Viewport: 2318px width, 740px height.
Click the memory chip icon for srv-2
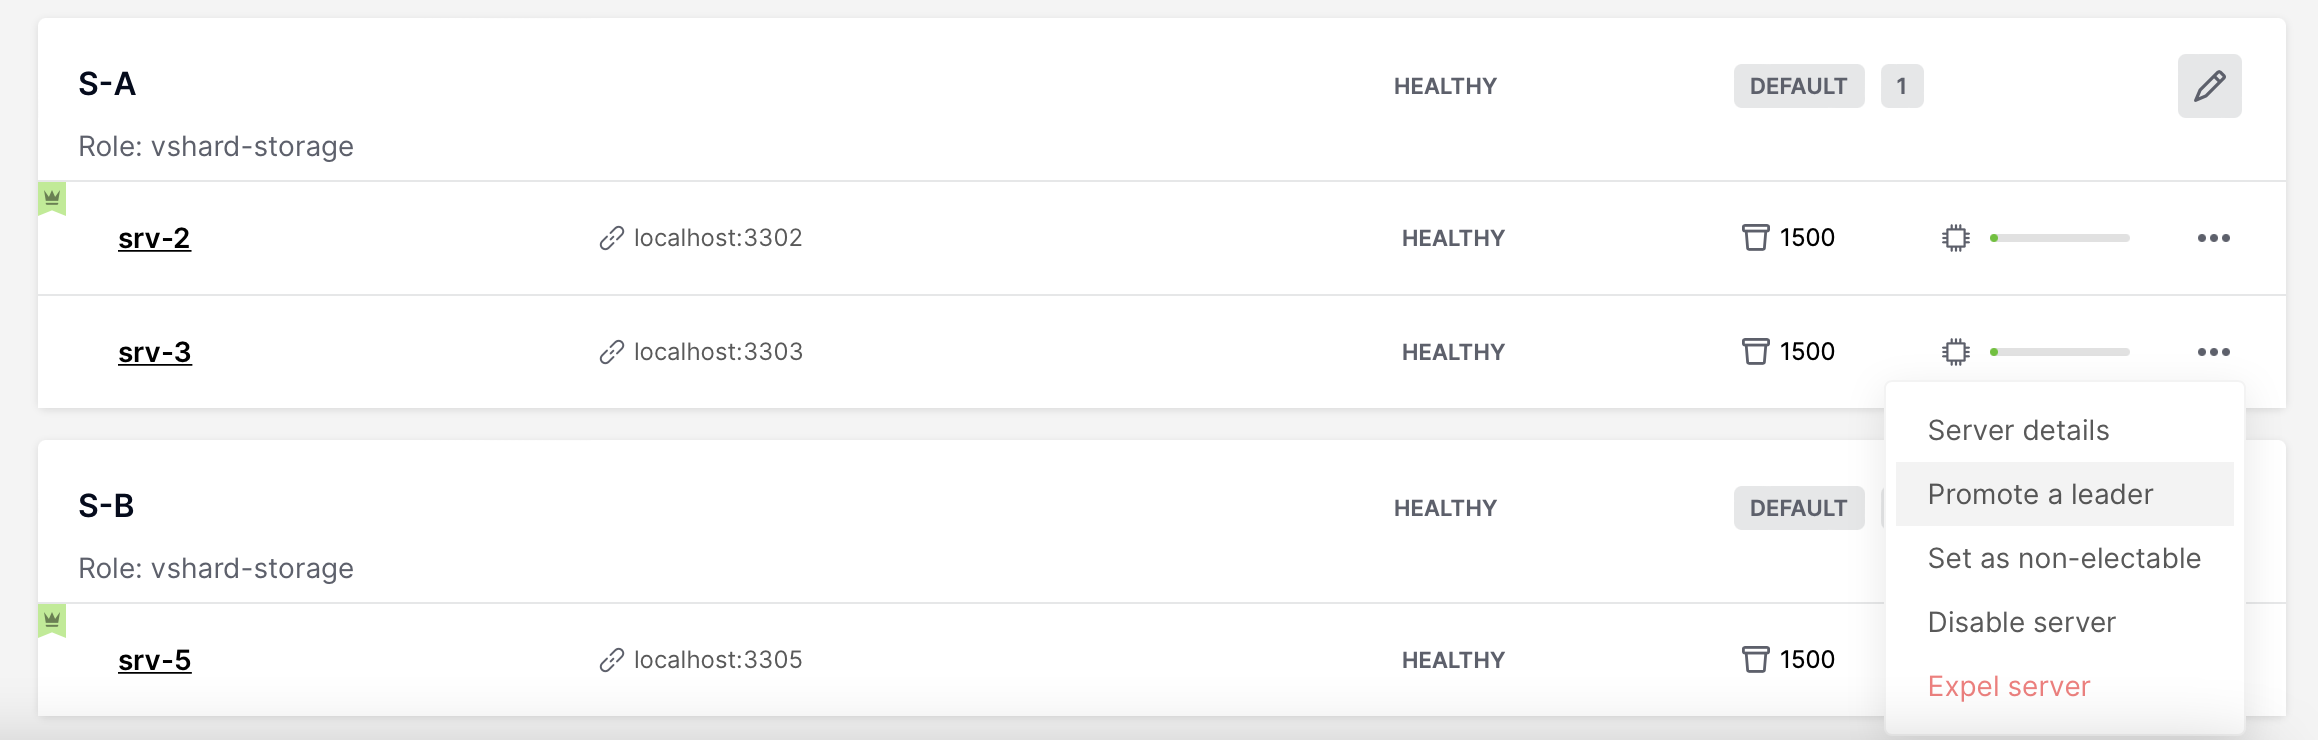[1956, 238]
